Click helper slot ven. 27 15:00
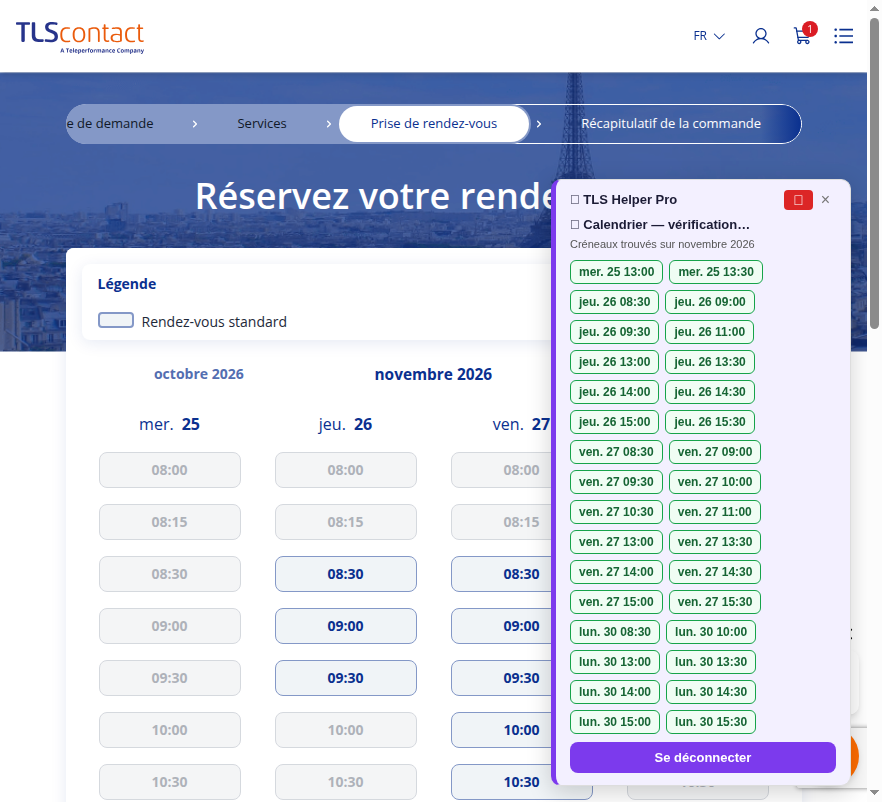This screenshot has height=802, width=882. (x=616, y=602)
